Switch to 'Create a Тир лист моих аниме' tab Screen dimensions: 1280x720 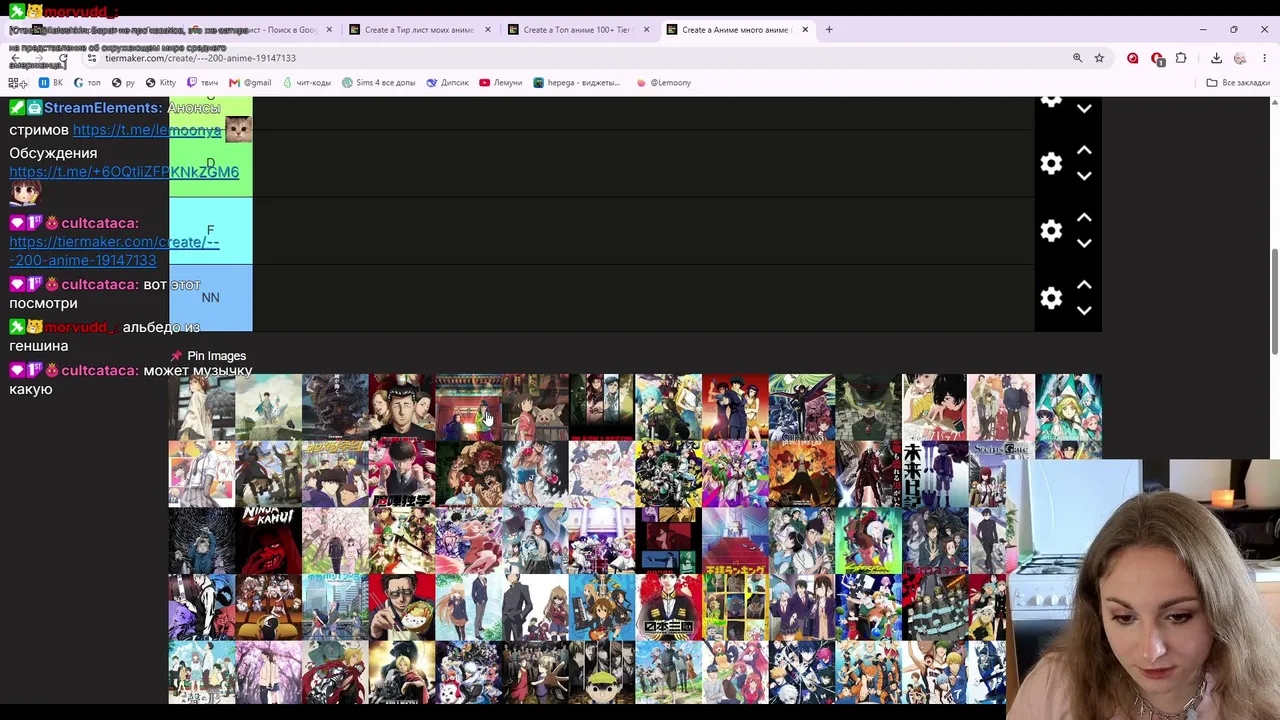coord(418,30)
